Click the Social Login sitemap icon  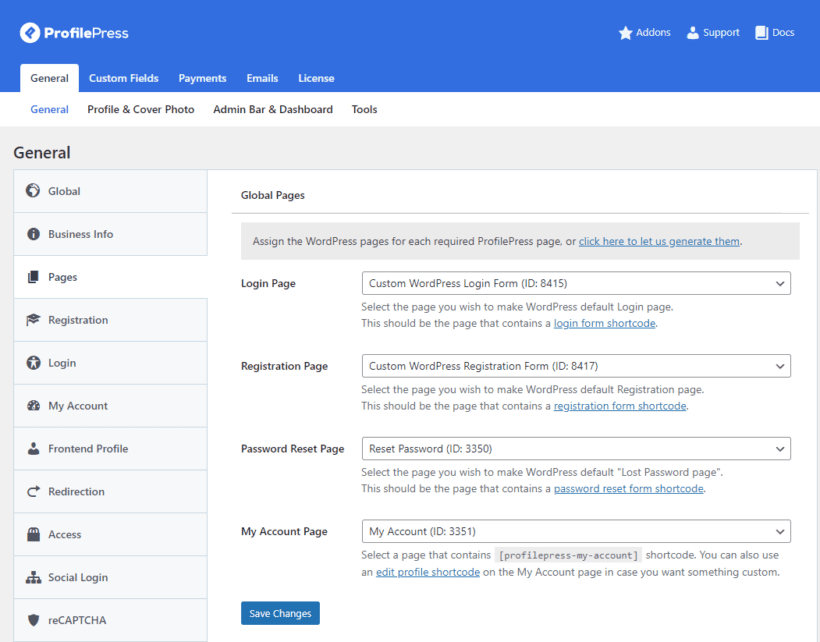[x=33, y=578]
